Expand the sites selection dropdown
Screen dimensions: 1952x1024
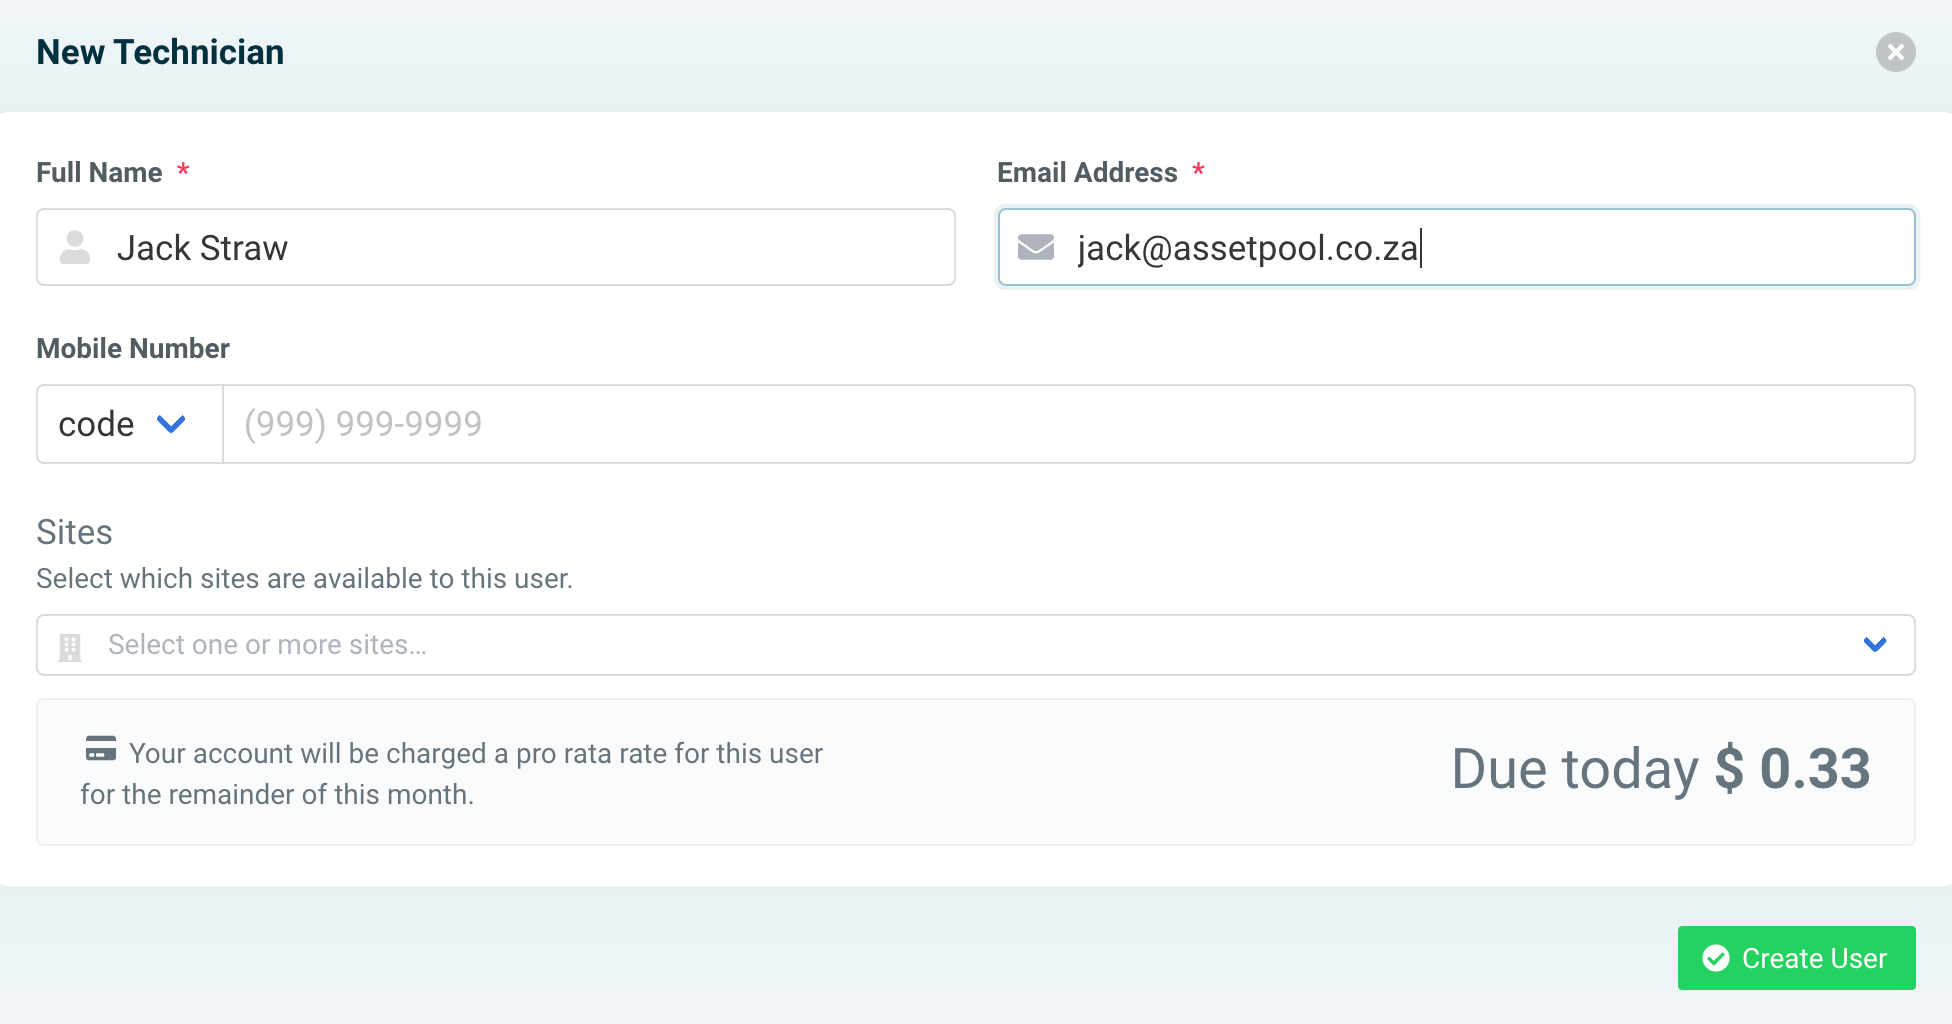tap(1874, 645)
